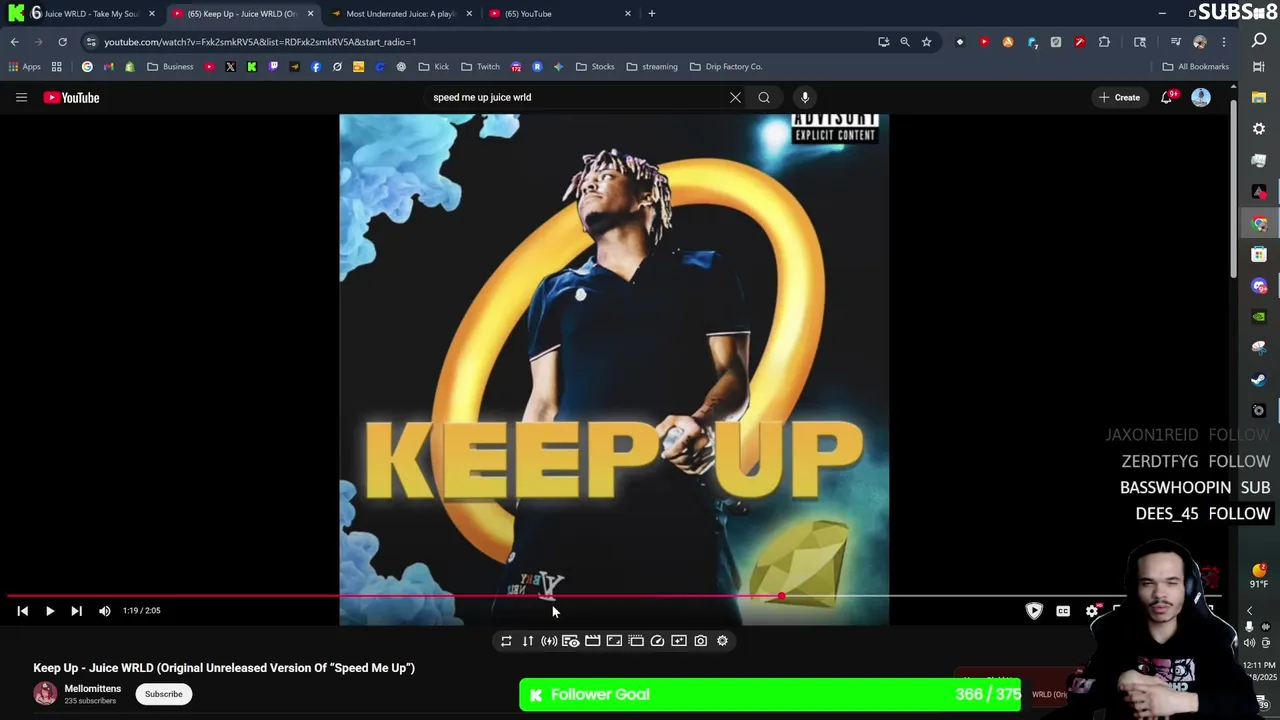Play the Keep Up video
This screenshot has height=720, width=1280.
[49, 610]
